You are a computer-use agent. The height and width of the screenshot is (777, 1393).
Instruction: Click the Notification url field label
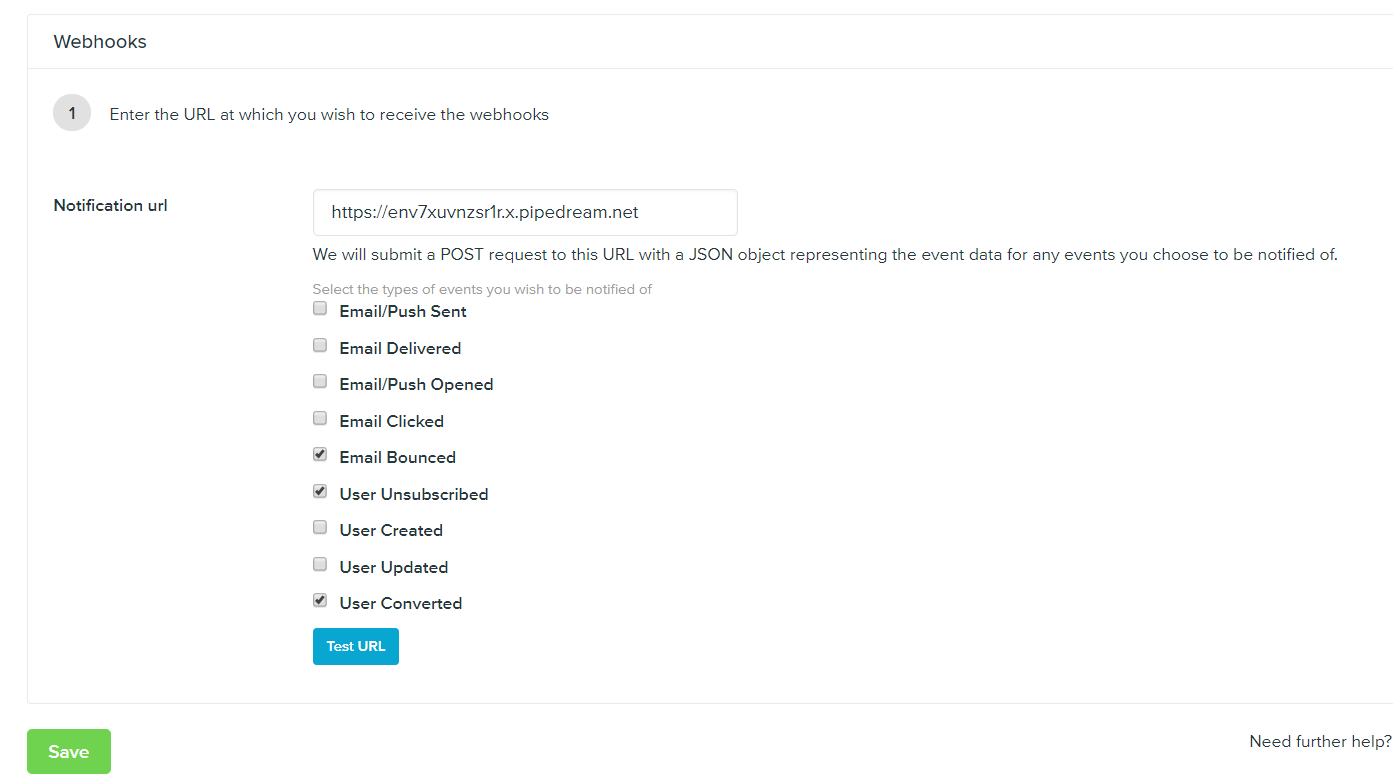111,206
